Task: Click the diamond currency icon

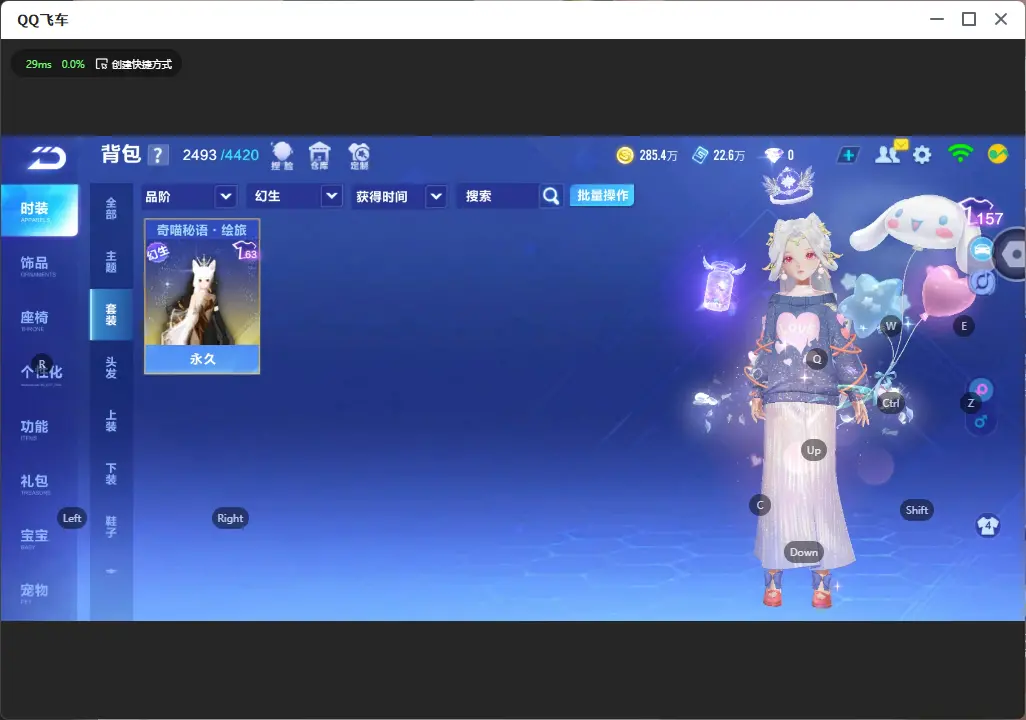Action: point(773,155)
